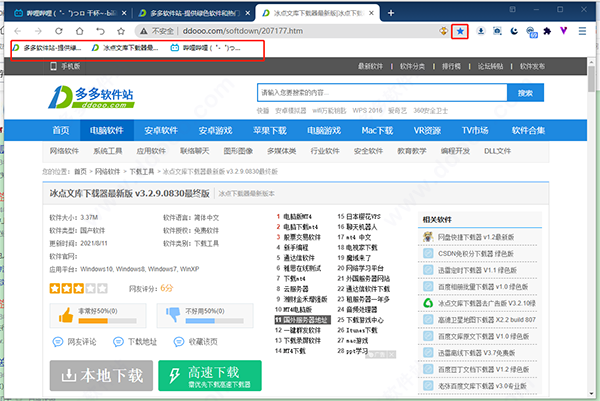Viewport: 600px width, 401px height.
Task: Click the orange thumbs-up 非常好 icon
Action: 66,315
